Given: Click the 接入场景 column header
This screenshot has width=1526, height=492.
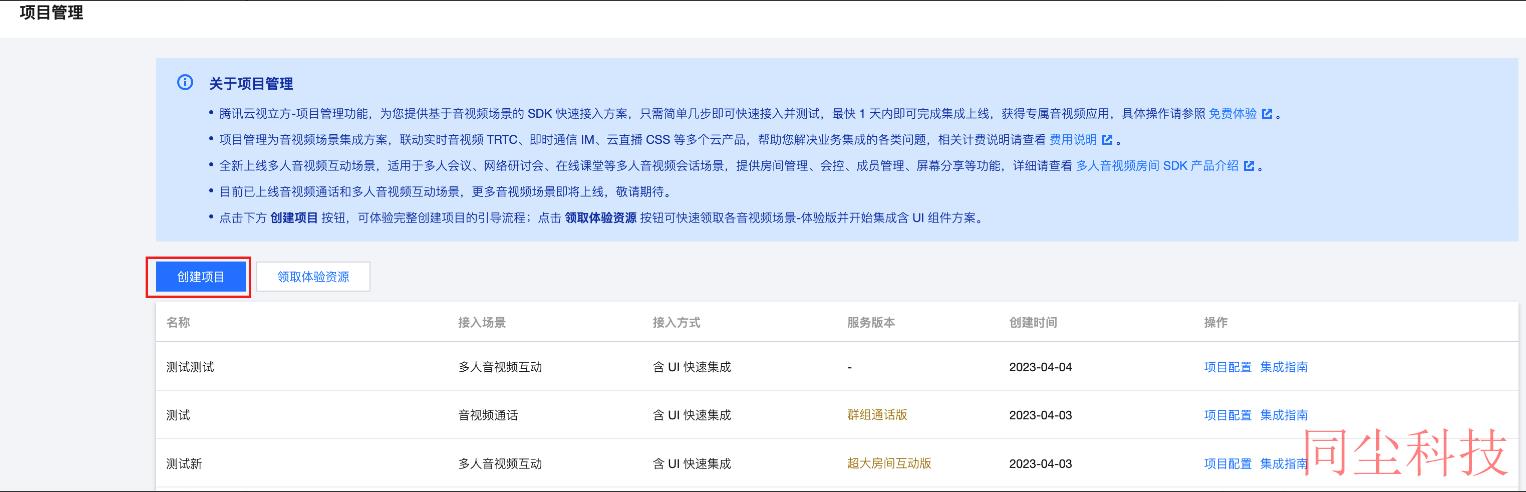Looking at the screenshot, I should pyautogui.click(x=482, y=322).
